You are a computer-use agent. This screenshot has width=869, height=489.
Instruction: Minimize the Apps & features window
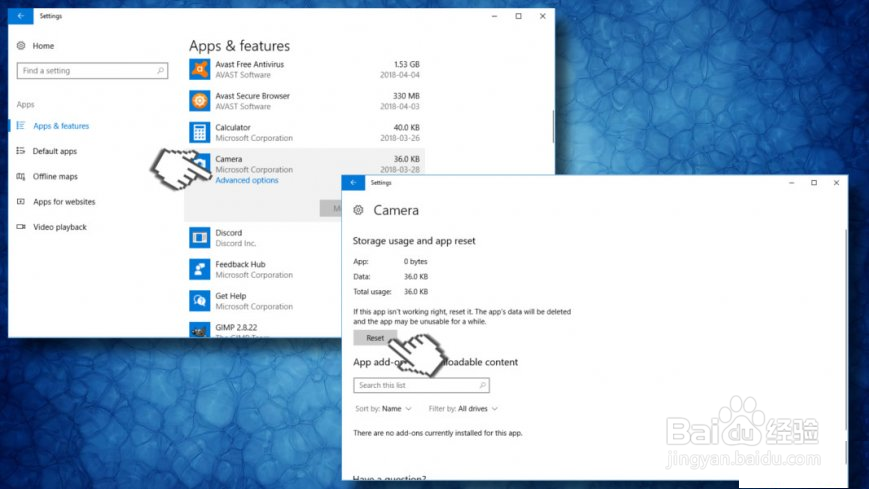[494, 16]
